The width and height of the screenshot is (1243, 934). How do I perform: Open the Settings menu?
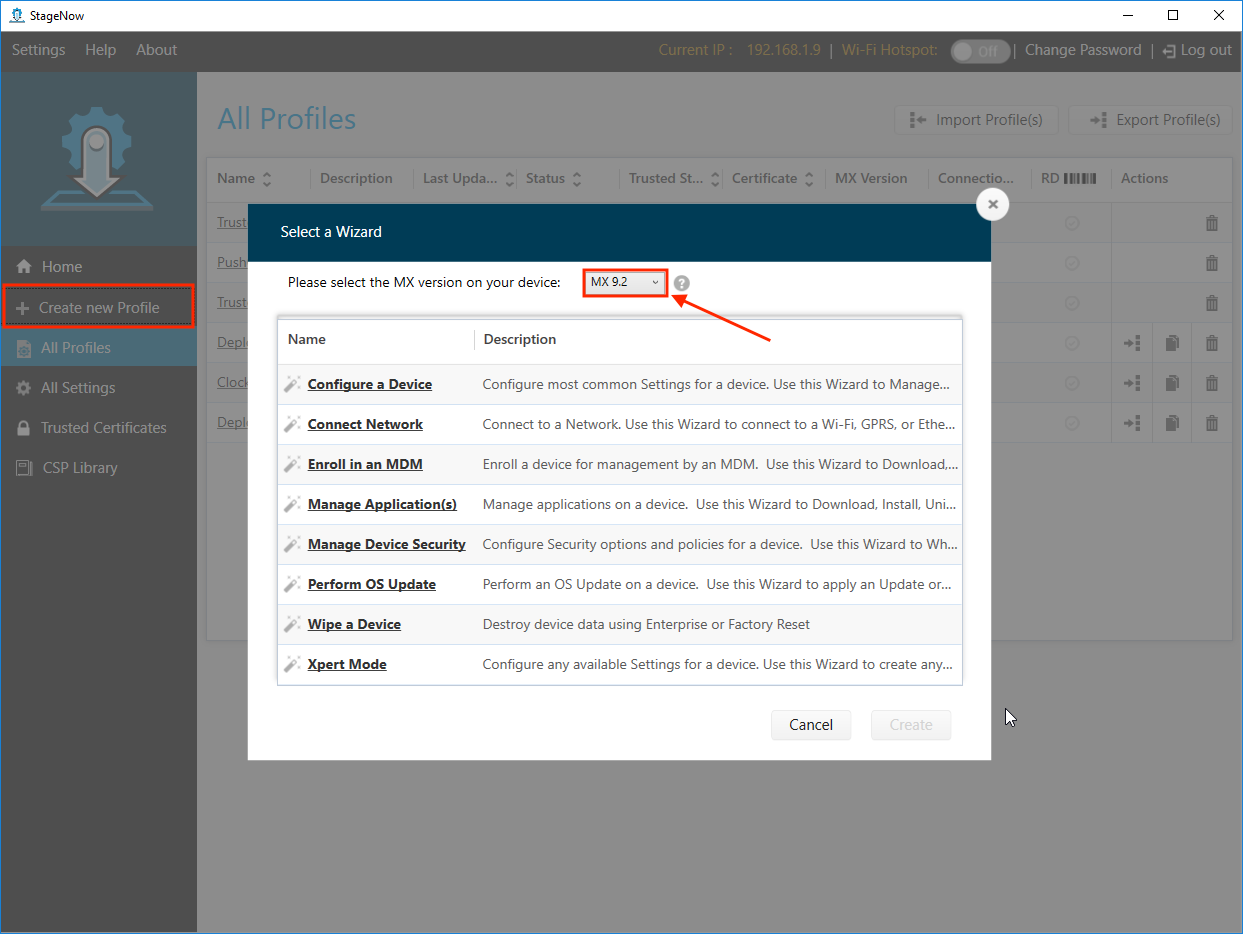[38, 50]
